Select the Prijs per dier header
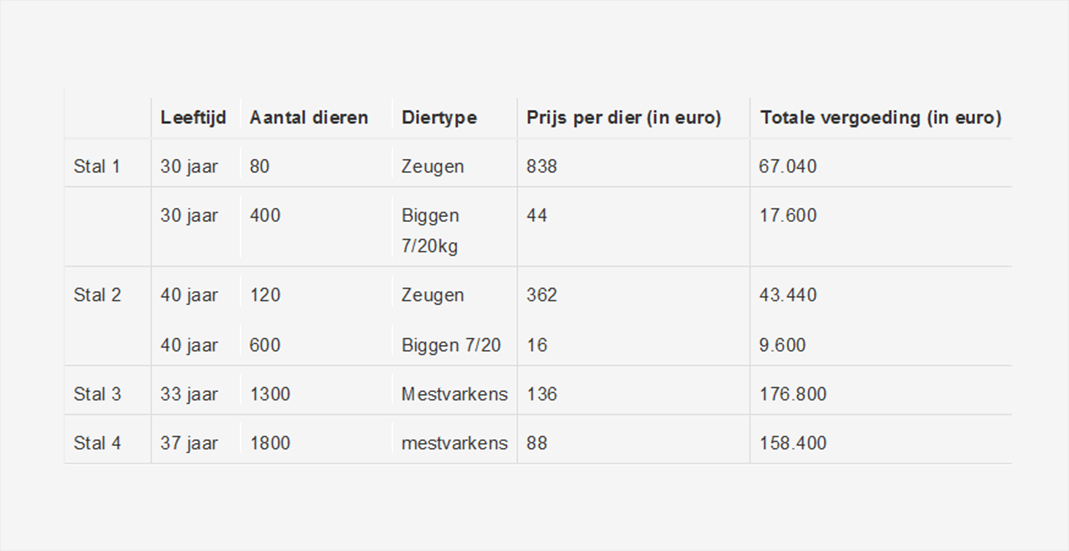 [x=624, y=118]
